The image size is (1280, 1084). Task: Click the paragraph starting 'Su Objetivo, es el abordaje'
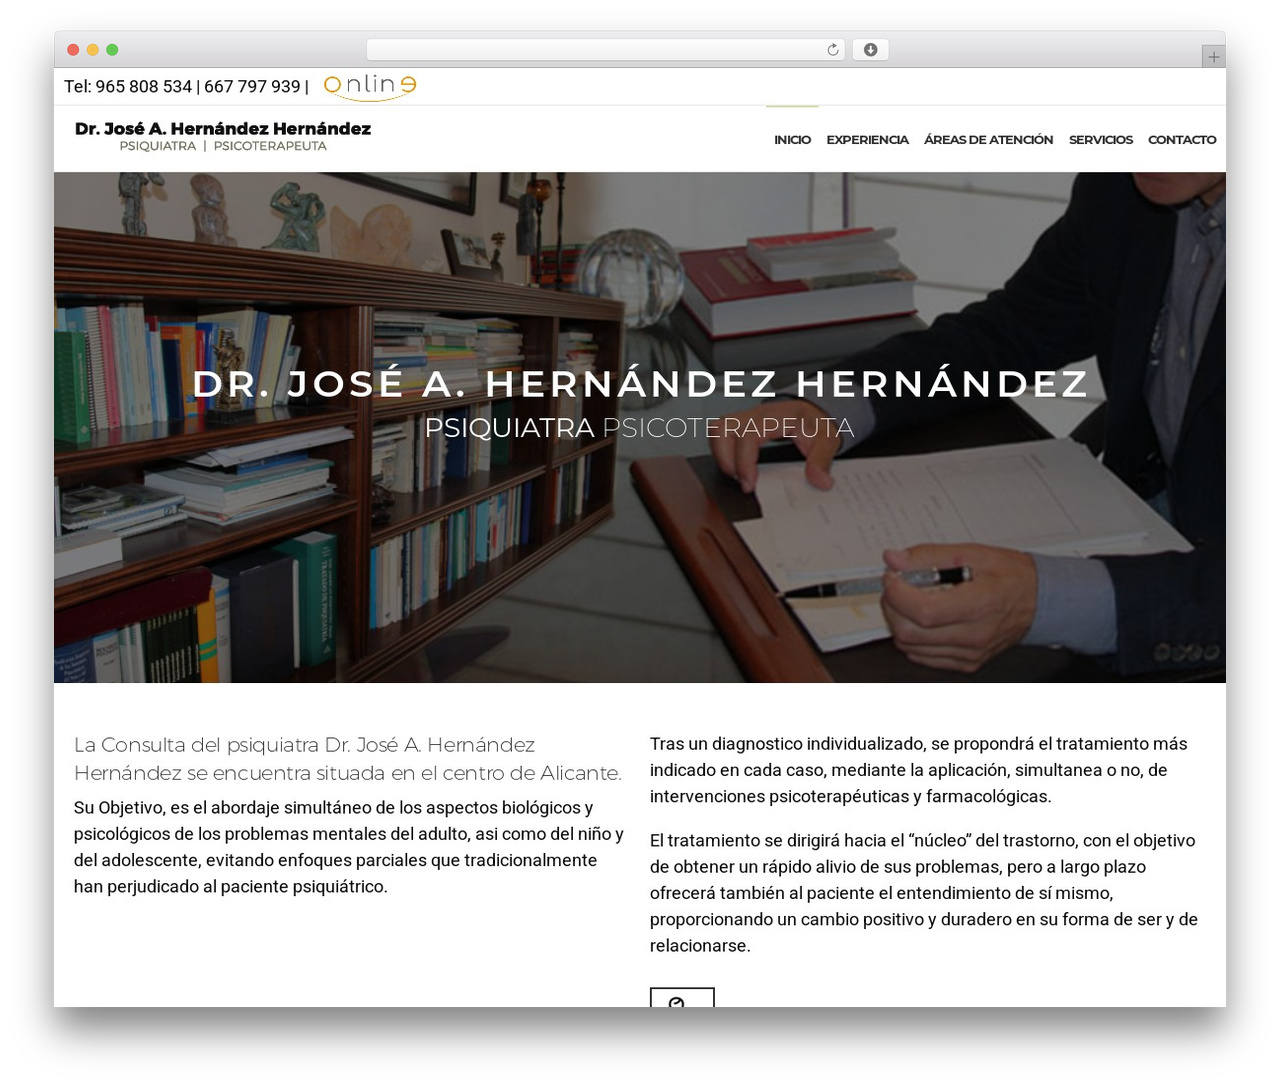349,847
